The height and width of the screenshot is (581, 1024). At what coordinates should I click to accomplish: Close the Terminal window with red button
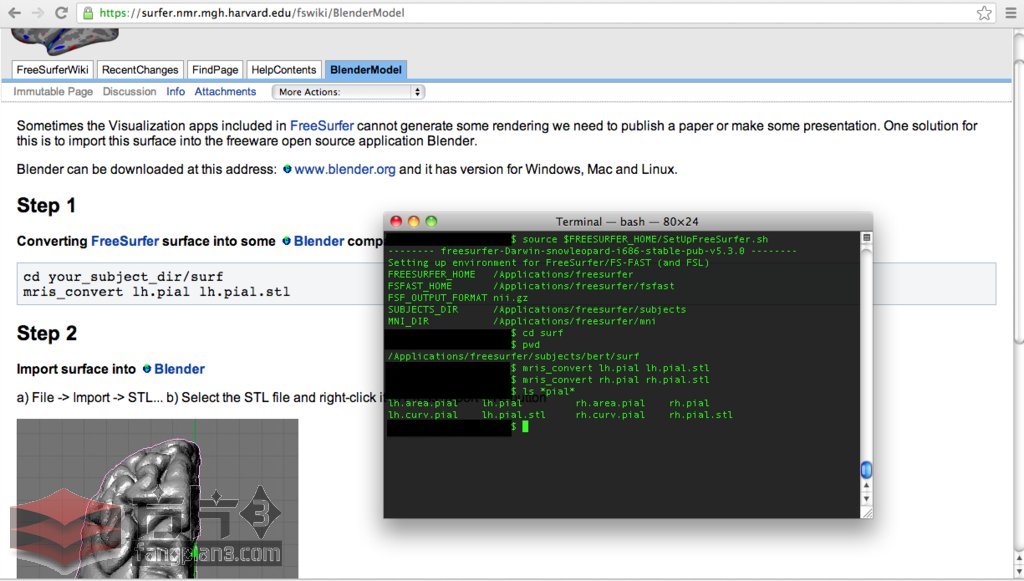click(396, 221)
